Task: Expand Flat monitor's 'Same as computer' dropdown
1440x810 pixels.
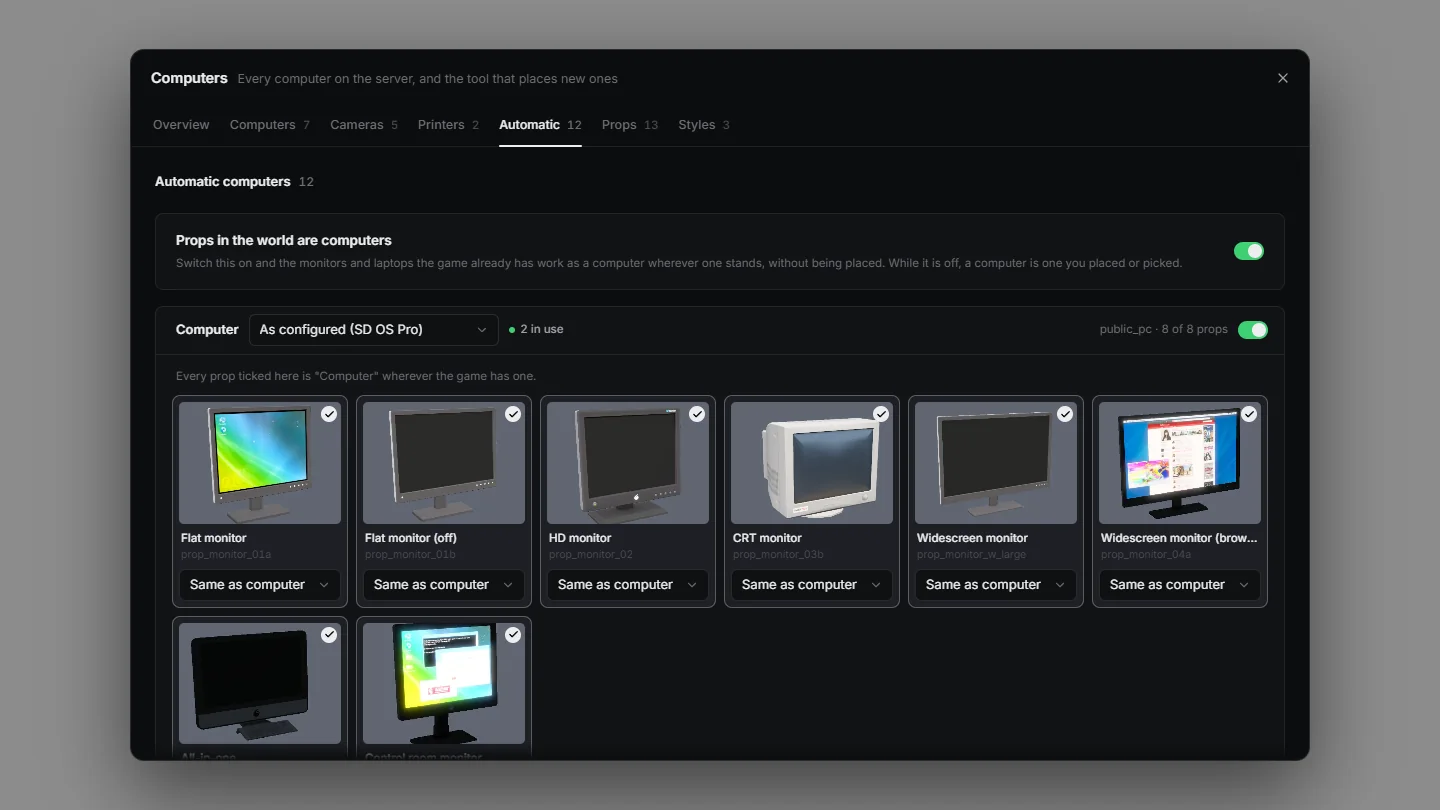Action: pyautogui.click(x=260, y=585)
